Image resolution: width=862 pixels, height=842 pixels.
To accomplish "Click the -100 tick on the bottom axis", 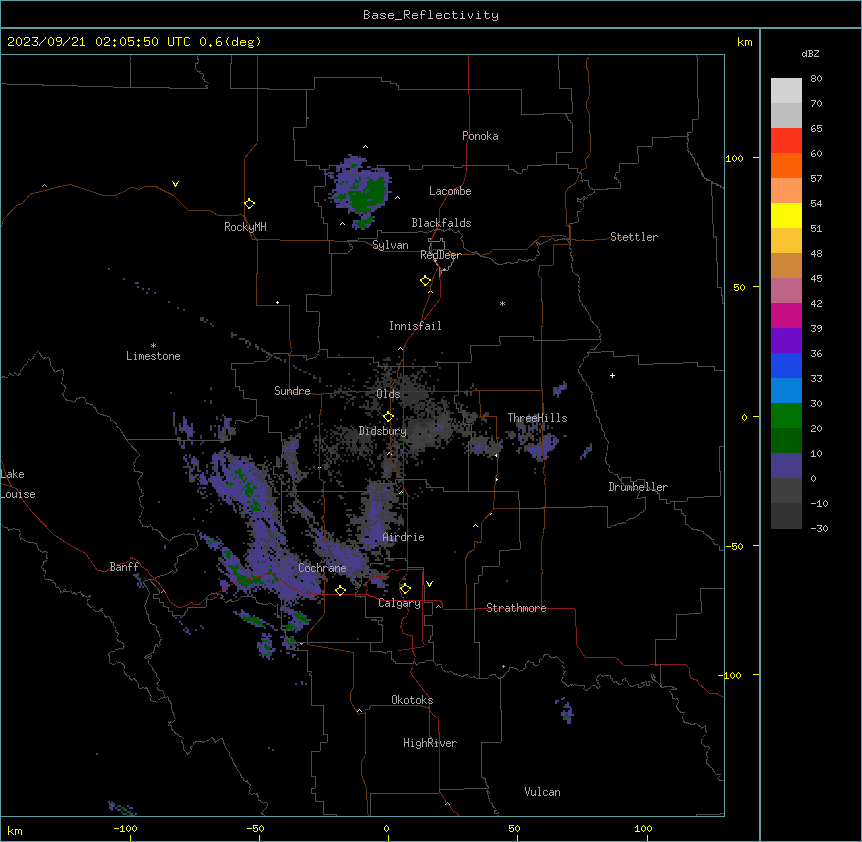I will coord(125,828).
